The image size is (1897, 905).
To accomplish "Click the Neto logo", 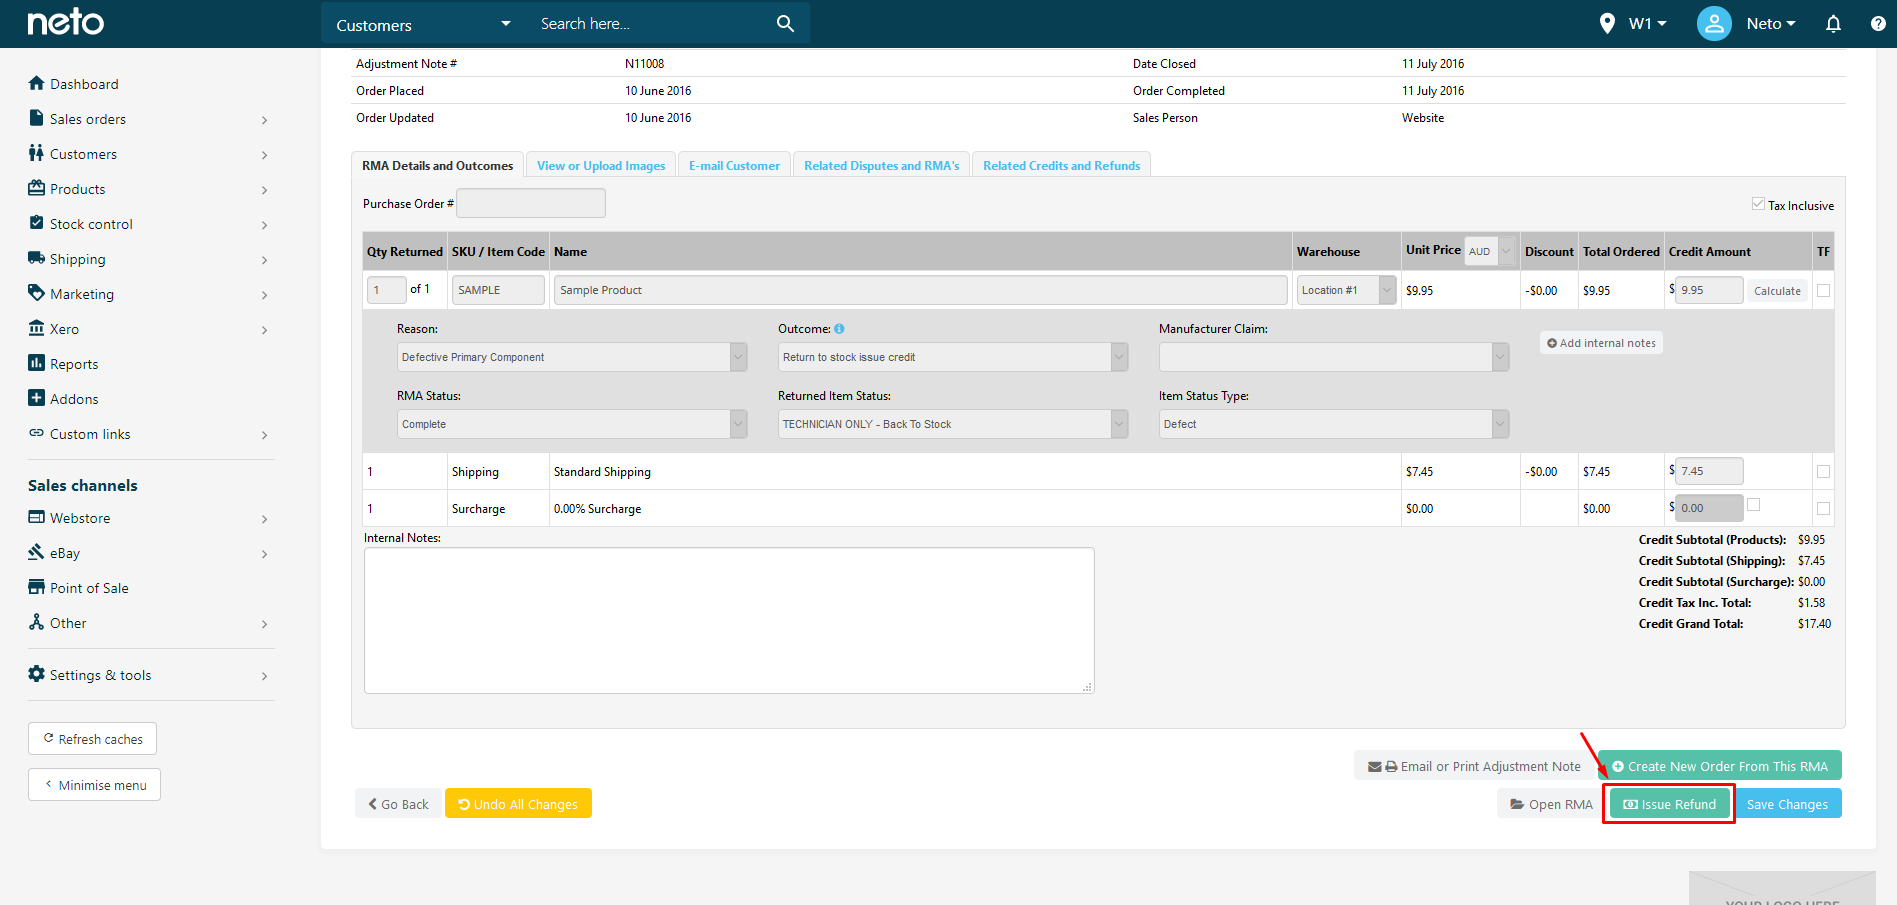I will (x=65, y=22).
